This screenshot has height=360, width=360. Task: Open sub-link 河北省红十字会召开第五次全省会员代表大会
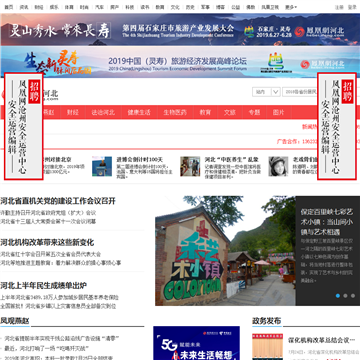click(51, 254)
